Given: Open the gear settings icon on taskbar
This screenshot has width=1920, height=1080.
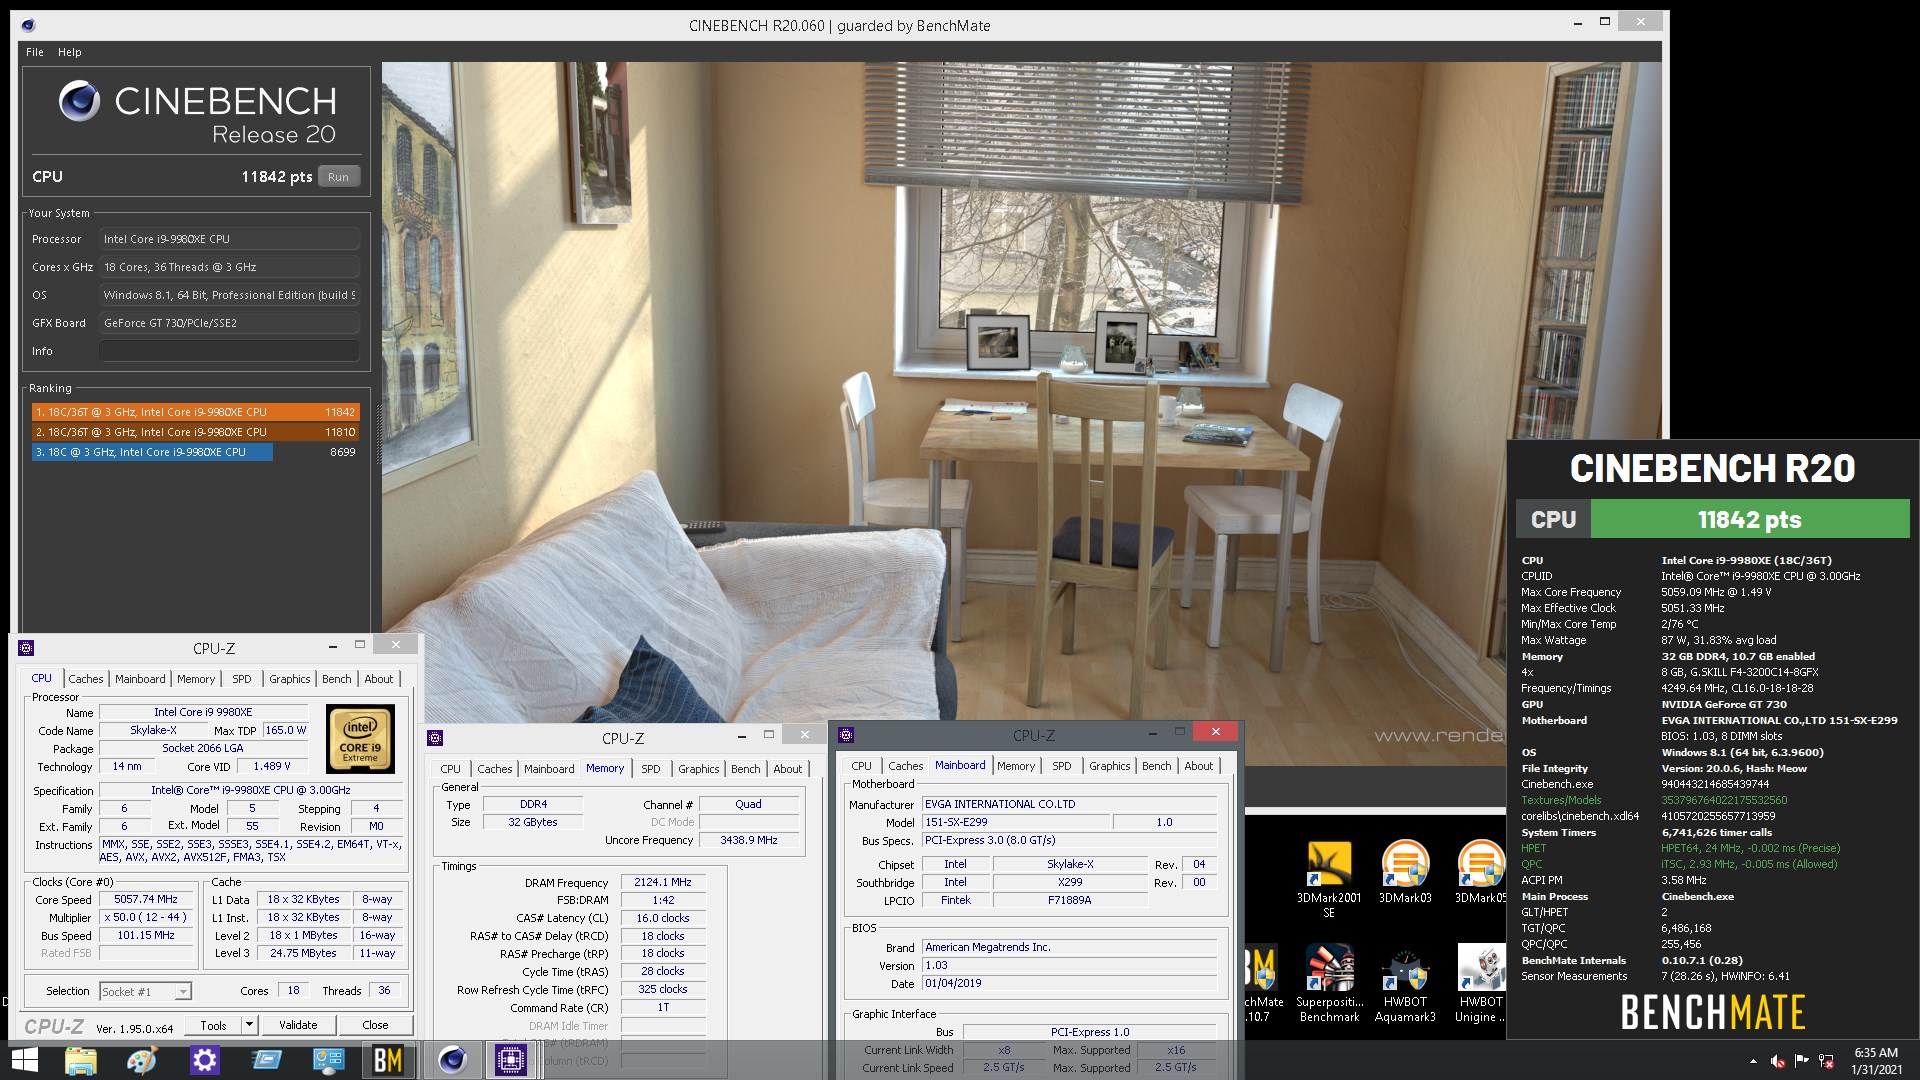Looking at the screenshot, I should pos(204,1060).
